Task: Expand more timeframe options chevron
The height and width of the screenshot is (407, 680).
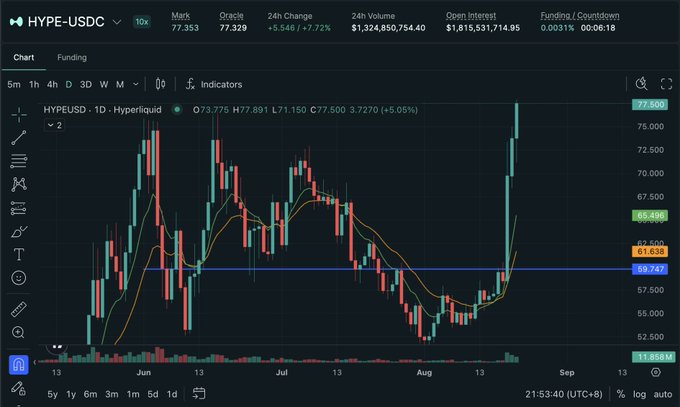Action: 135,84
